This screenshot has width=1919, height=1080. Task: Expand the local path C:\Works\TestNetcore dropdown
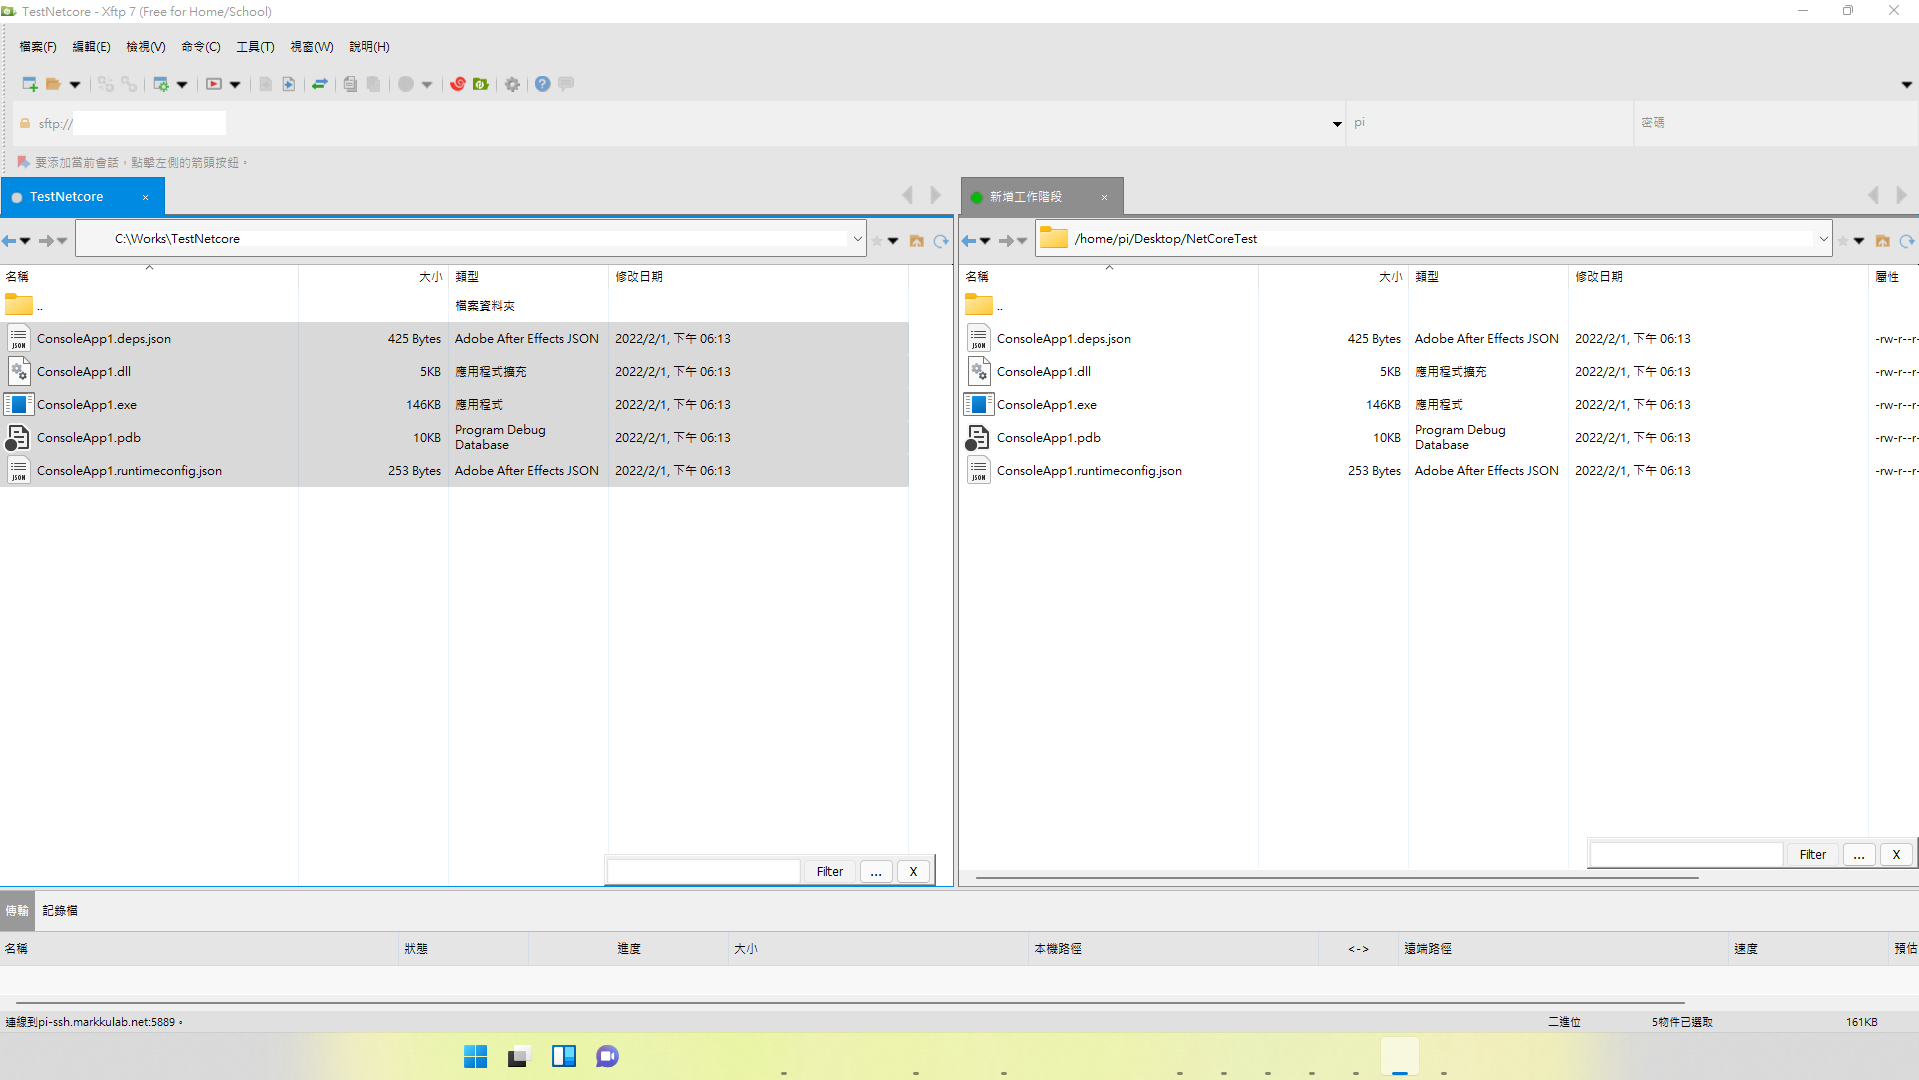[857, 239]
